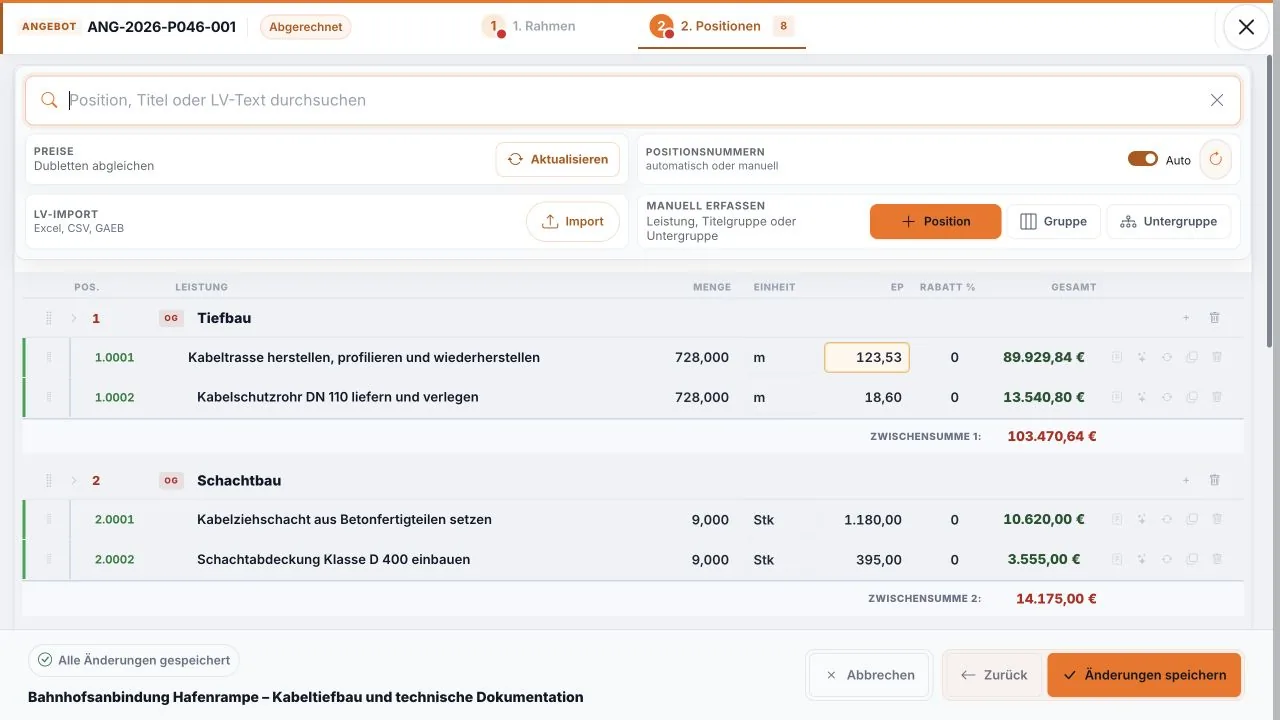Click the offer number ANG-2026-P046-001
The width and height of the screenshot is (1280, 720).
coord(162,27)
